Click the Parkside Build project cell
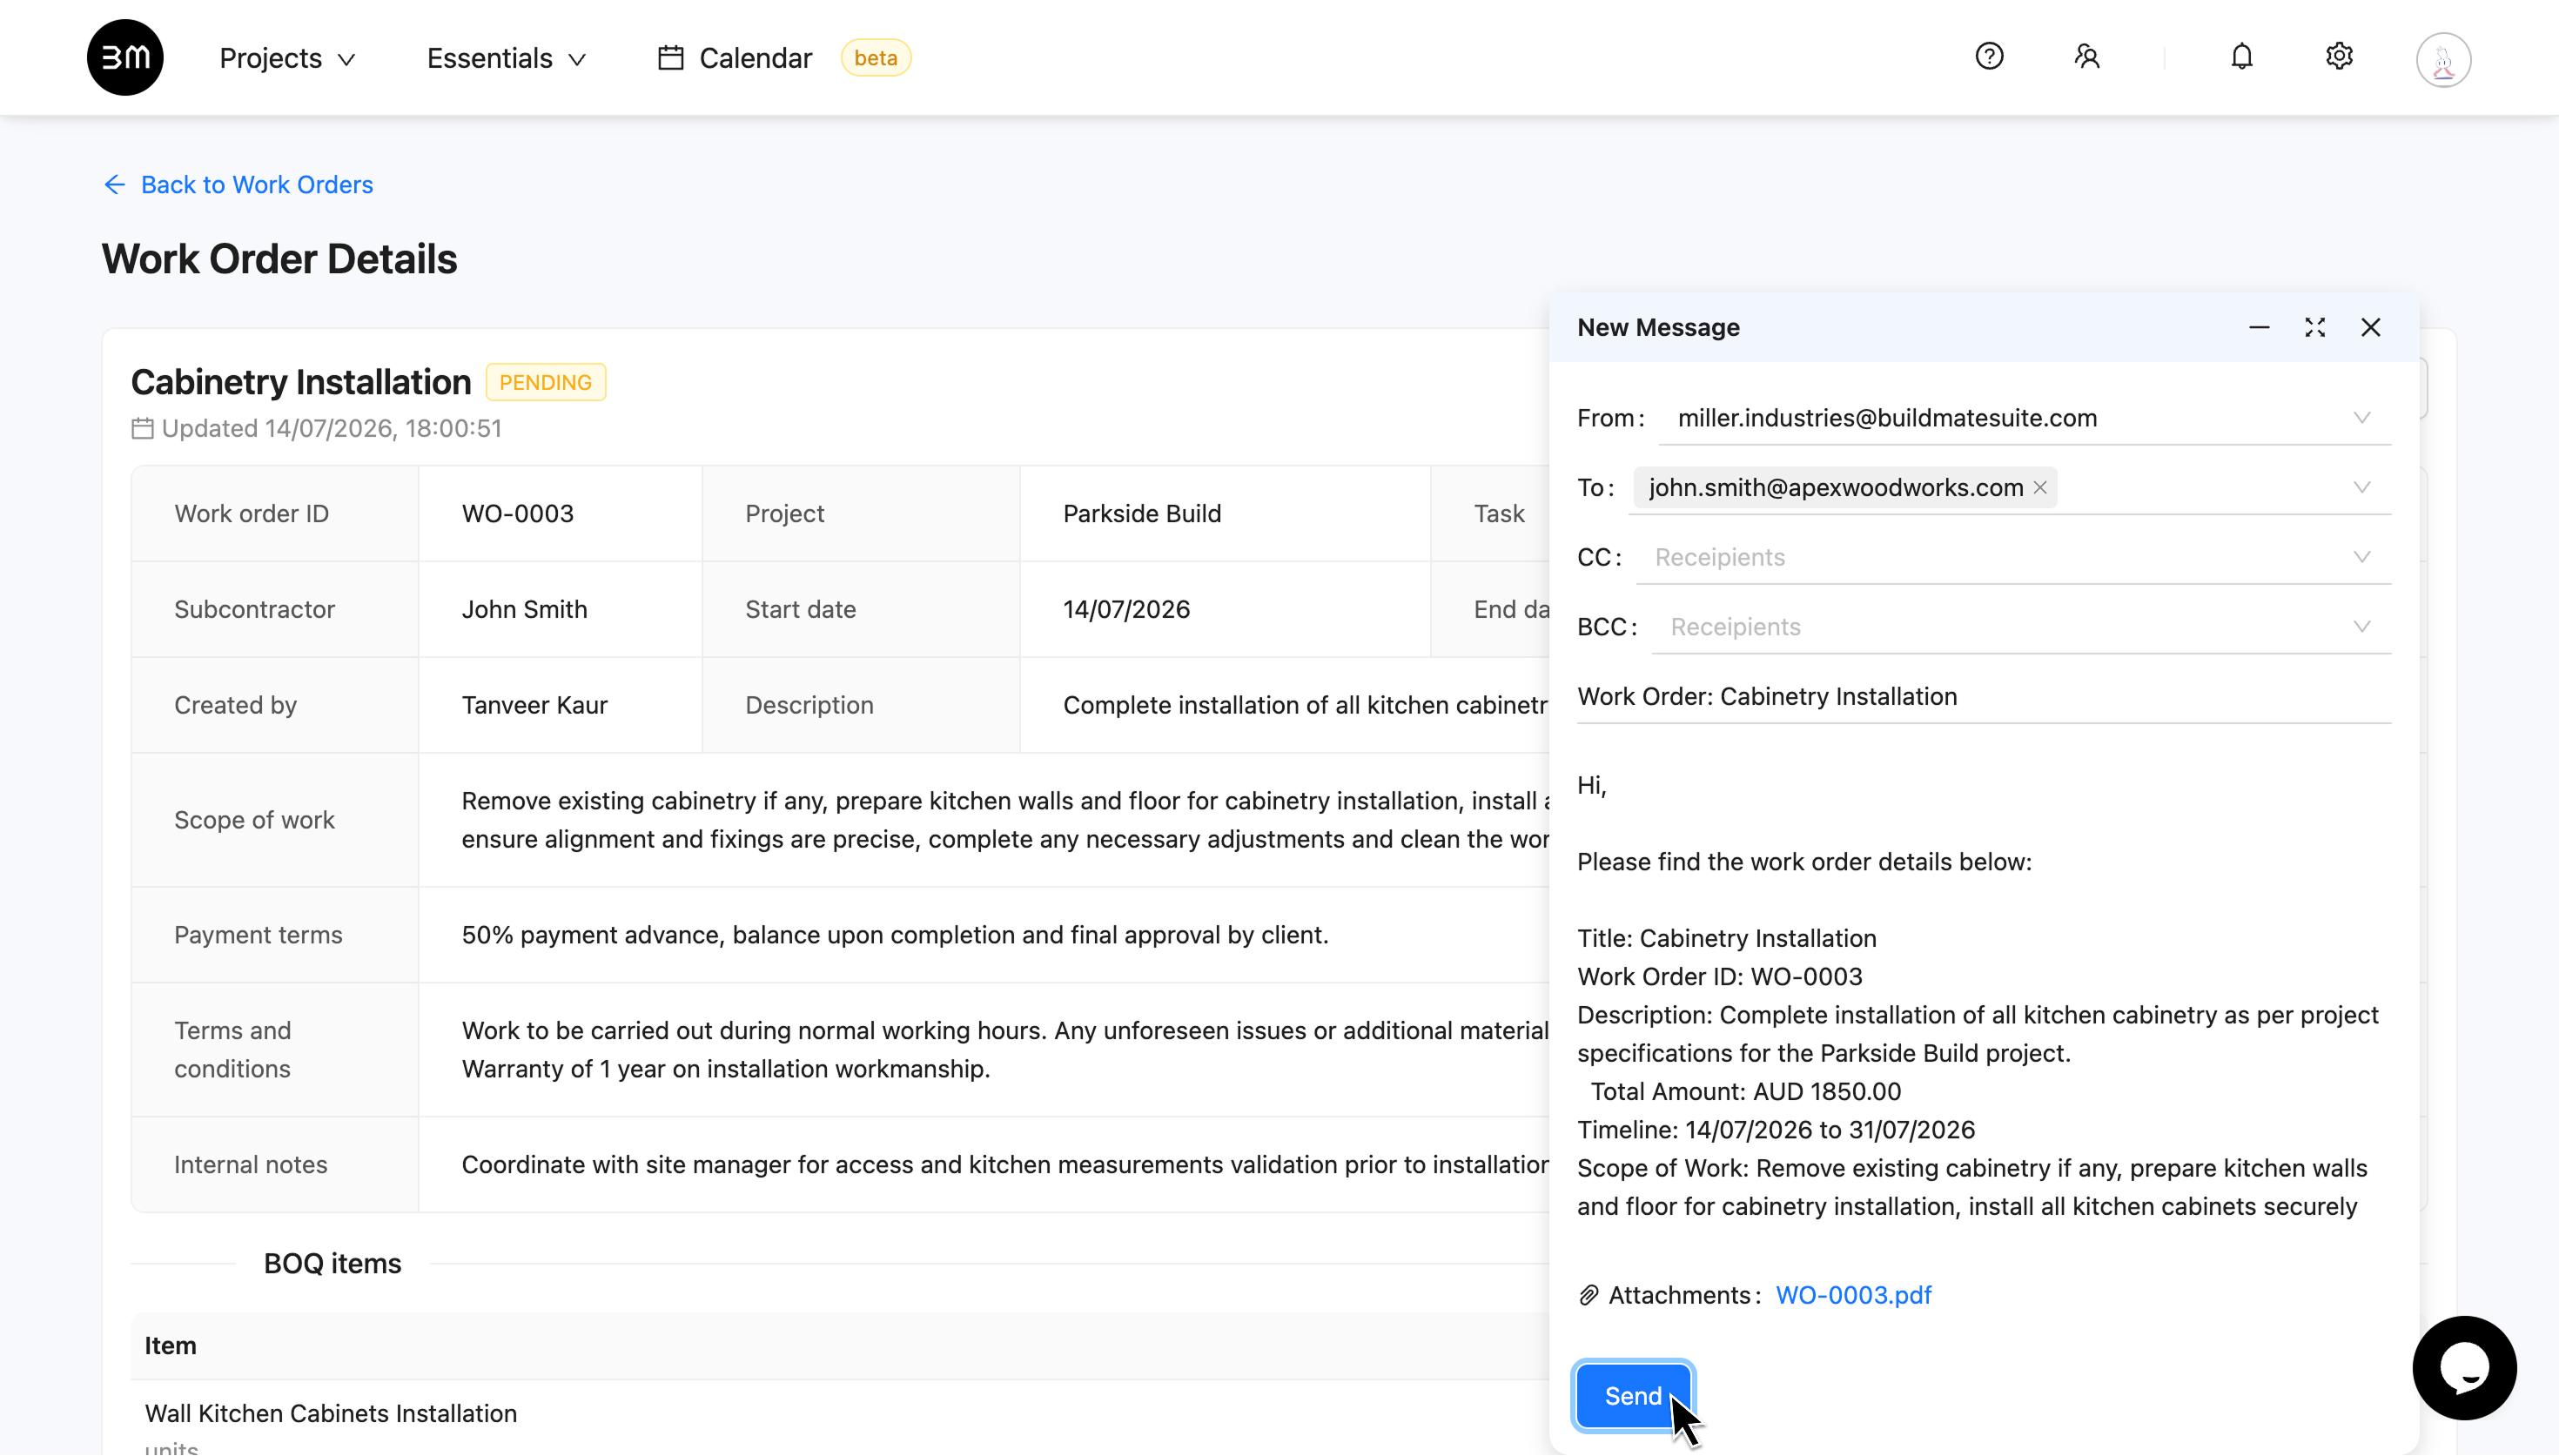Image resolution: width=2559 pixels, height=1456 pixels. pos(1225,513)
